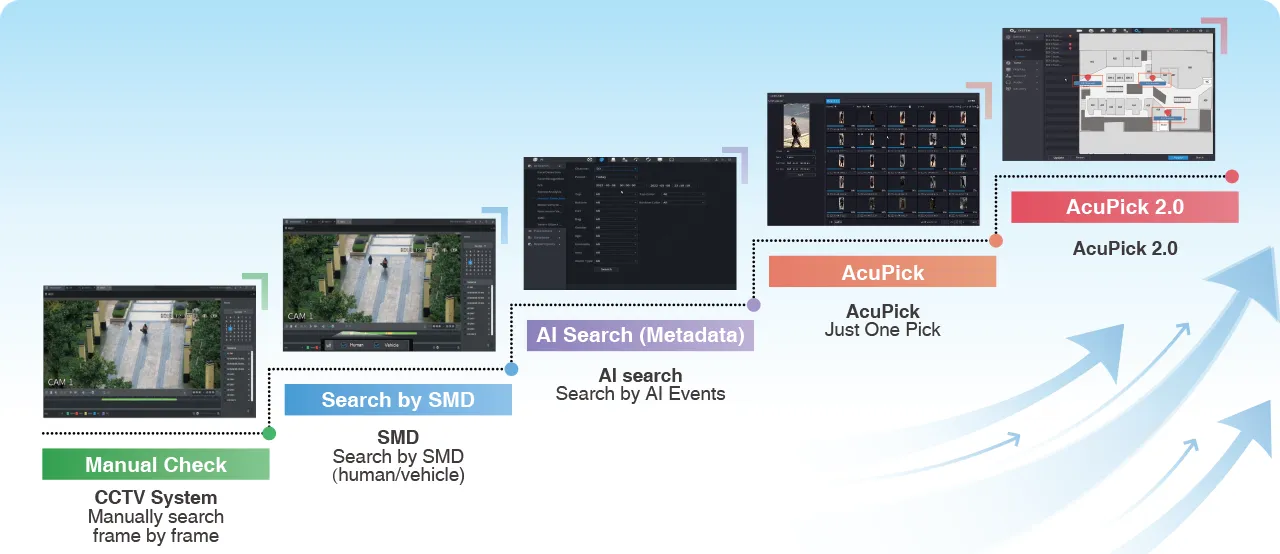This screenshot has height=554, width=1280.
Task: Click green timeline bar in Manual Check screenshot
Action: [139, 399]
